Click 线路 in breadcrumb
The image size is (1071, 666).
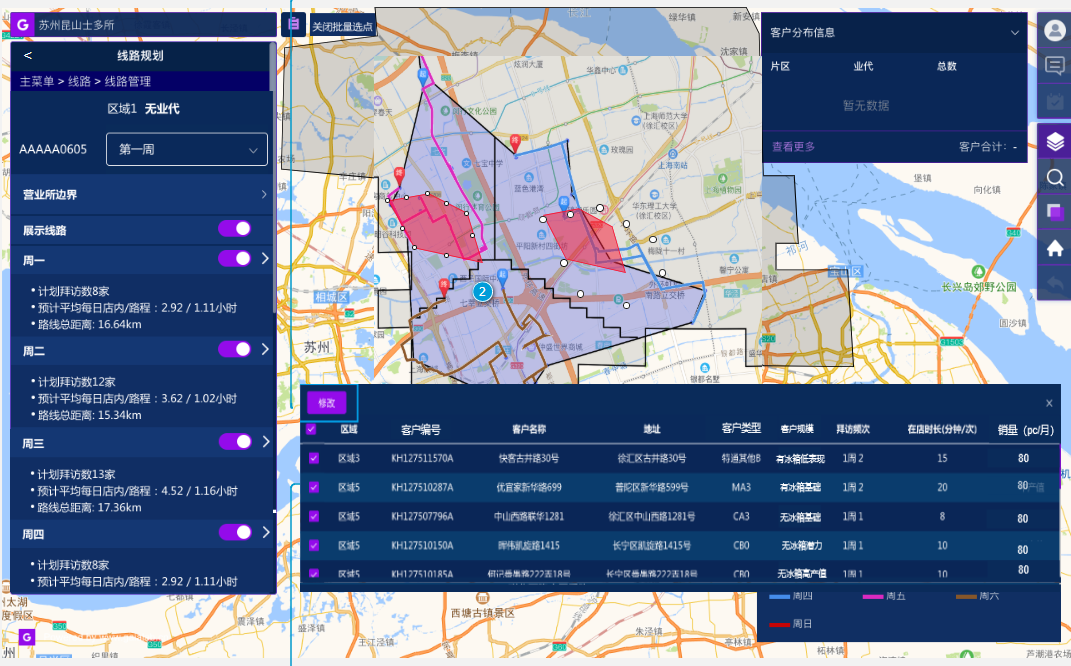[x=79, y=81]
